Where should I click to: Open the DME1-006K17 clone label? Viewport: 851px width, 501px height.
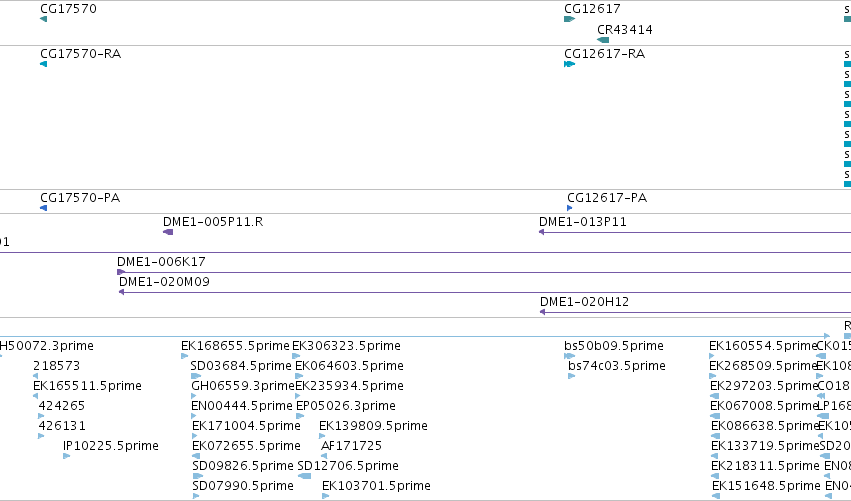161,262
